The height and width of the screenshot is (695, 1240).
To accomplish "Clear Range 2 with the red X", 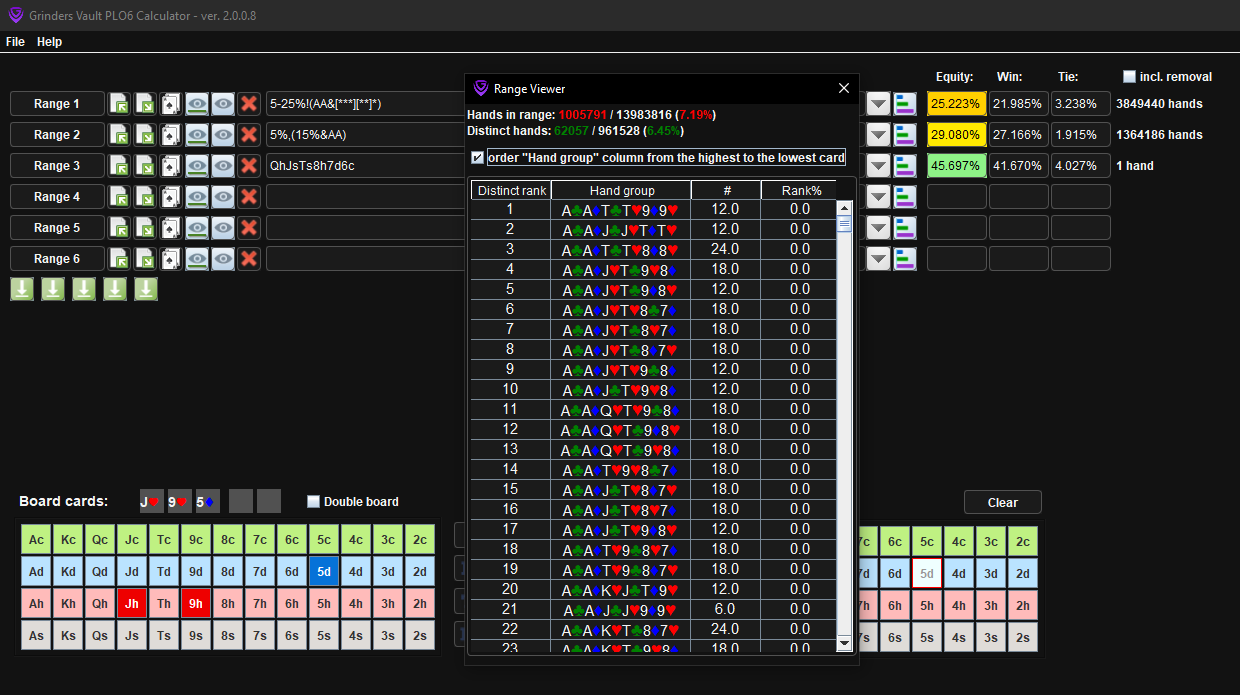I will (248, 134).
